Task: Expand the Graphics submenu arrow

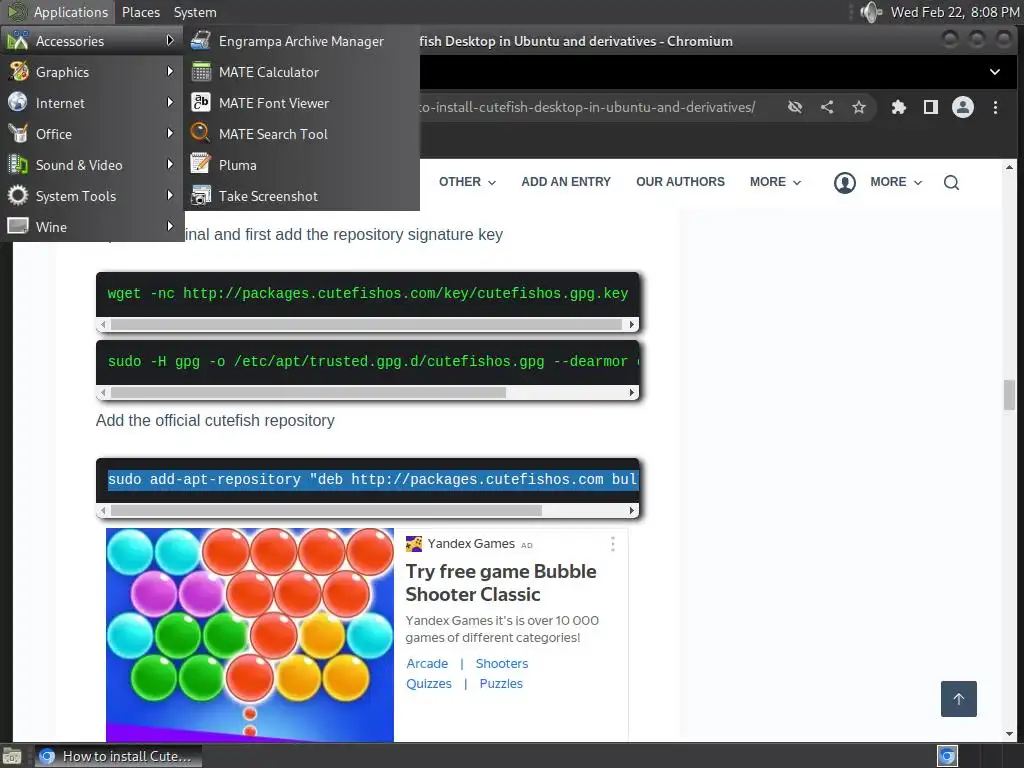Action: pos(170,71)
